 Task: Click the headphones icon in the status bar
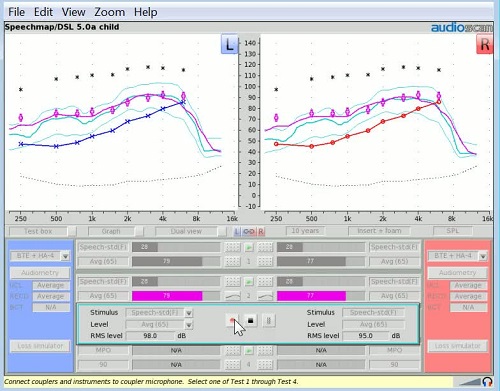coord(487,381)
